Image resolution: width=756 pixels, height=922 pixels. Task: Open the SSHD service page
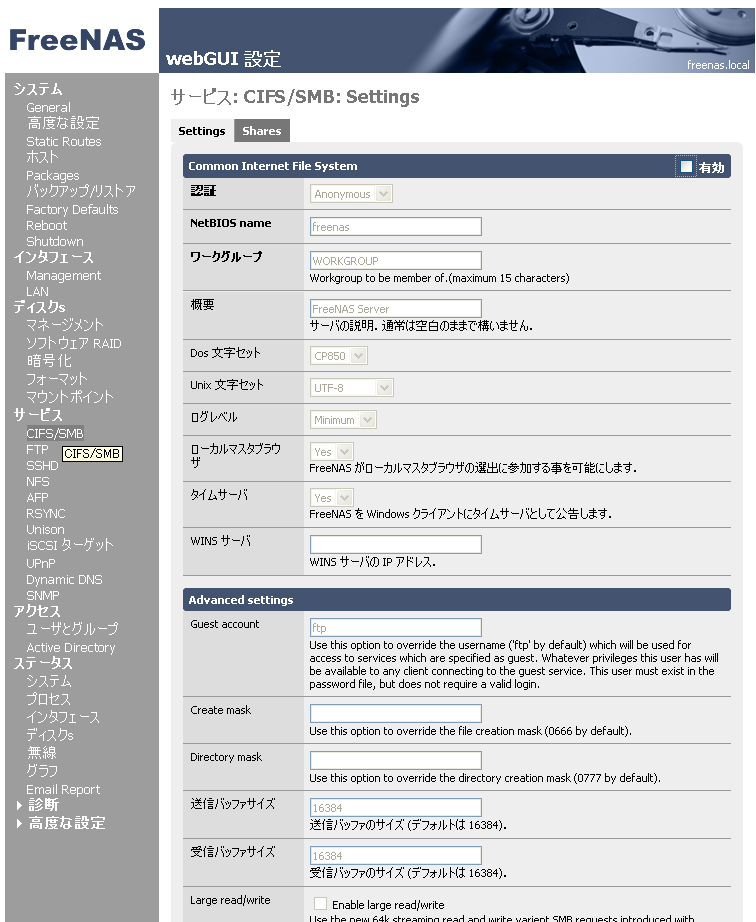[x=42, y=465]
